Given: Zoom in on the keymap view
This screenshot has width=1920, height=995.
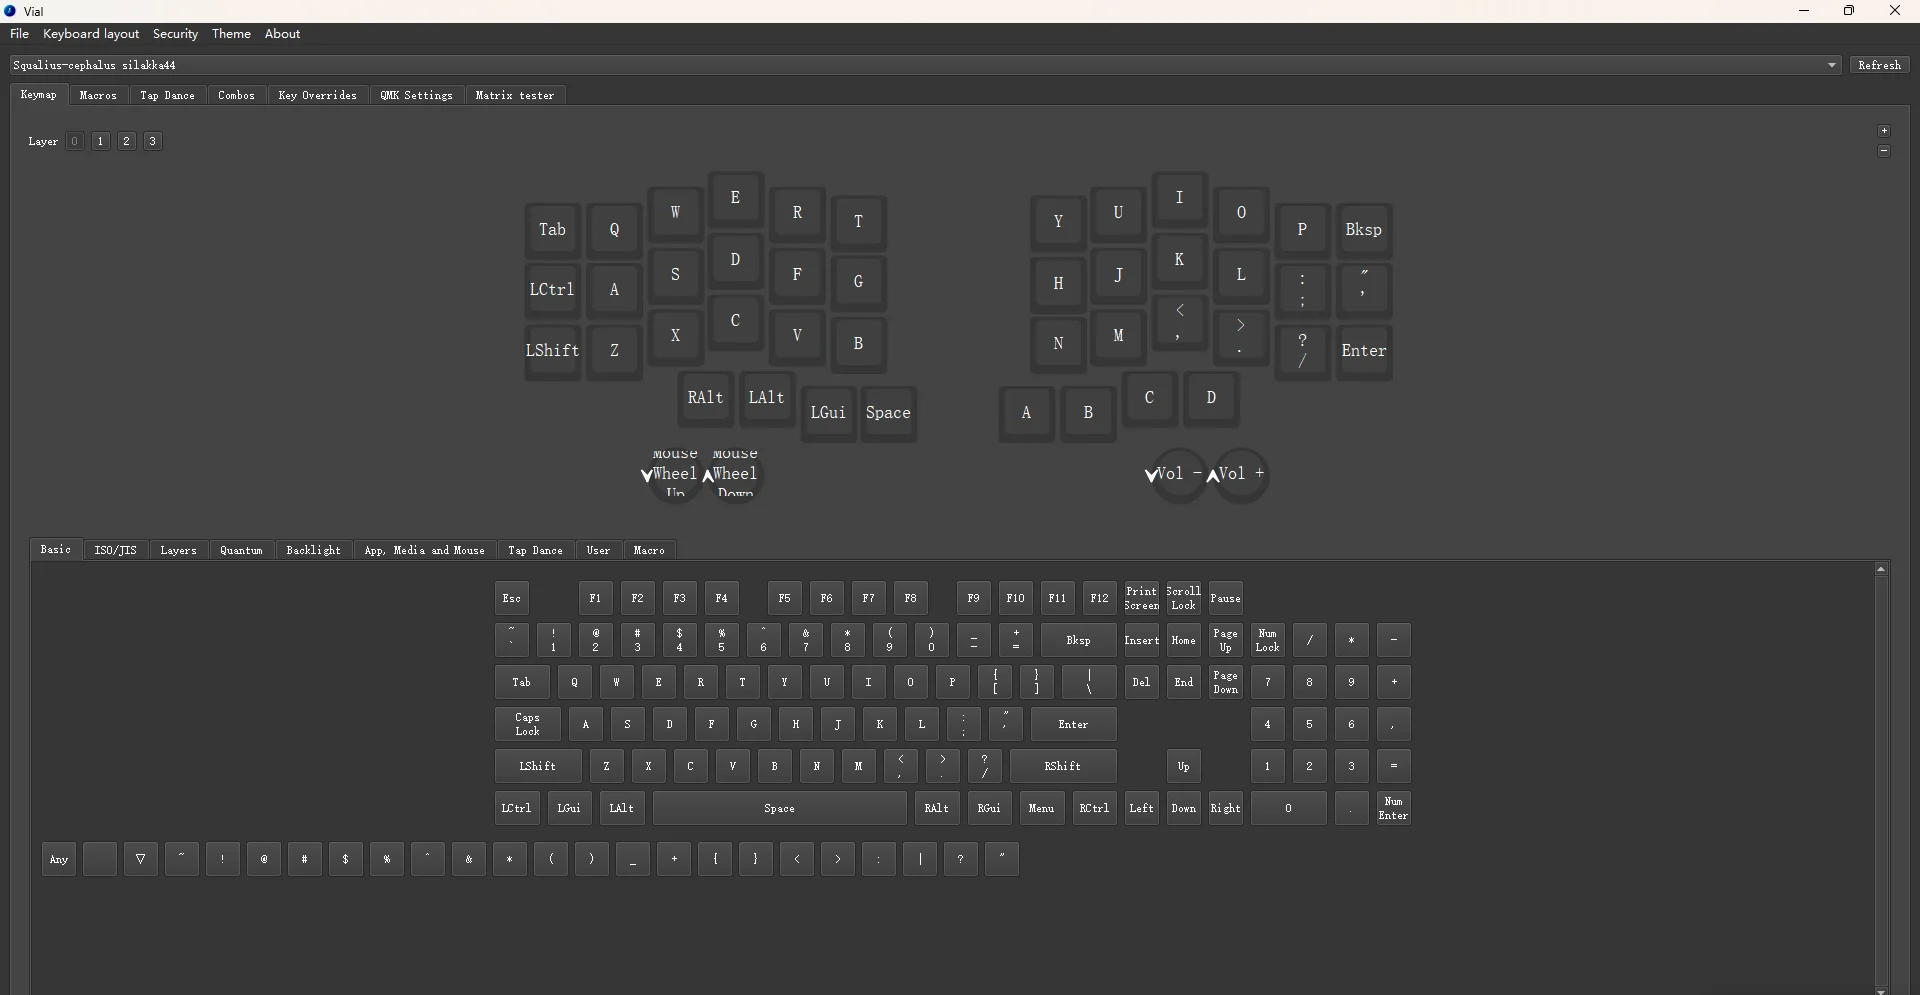Looking at the screenshot, I should (x=1884, y=130).
